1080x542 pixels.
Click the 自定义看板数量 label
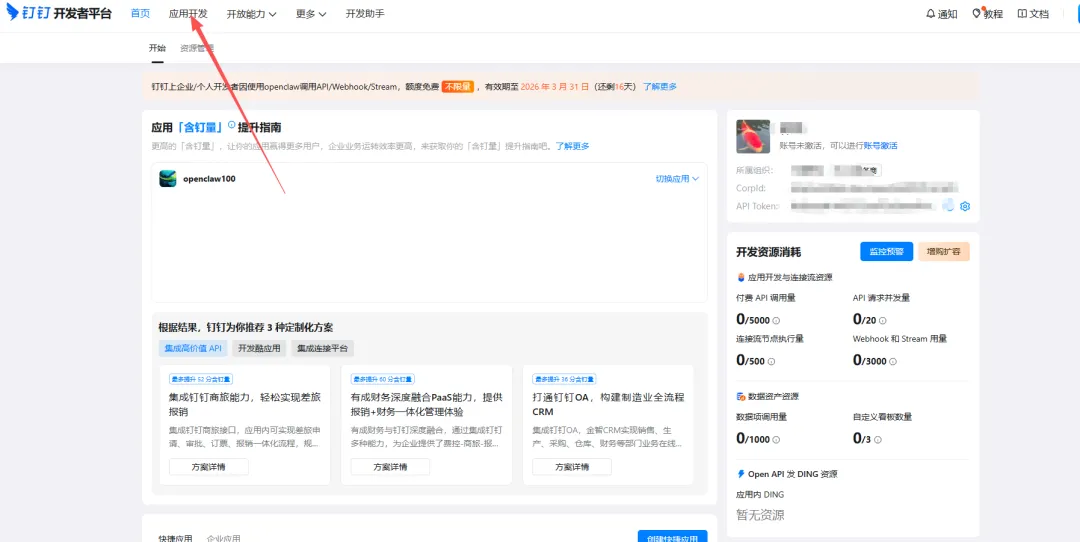882,417
